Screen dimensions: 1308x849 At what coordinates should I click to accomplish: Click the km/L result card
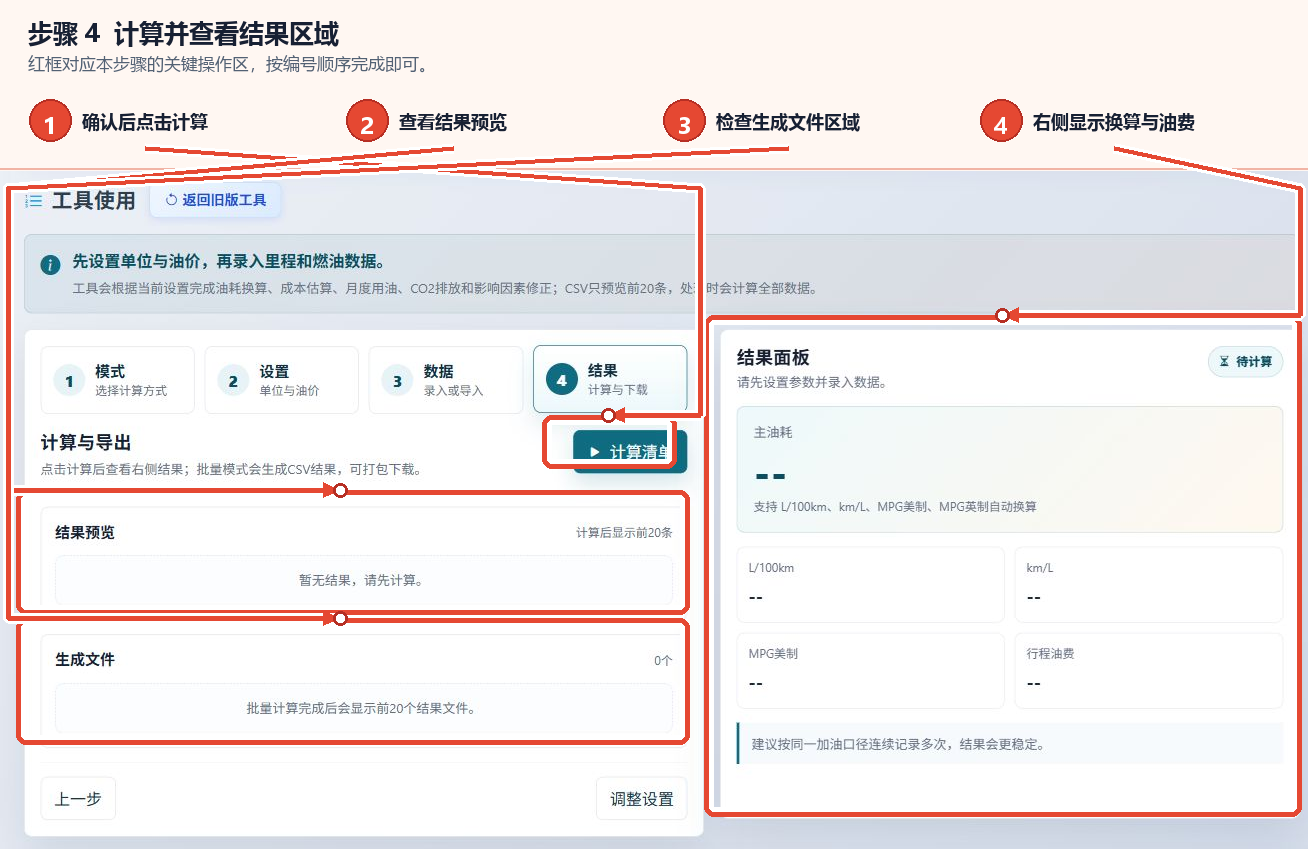1149,585
